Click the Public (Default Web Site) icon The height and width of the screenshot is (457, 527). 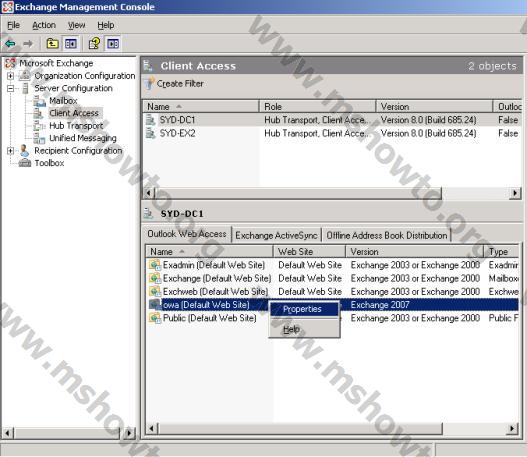[155, 318]
